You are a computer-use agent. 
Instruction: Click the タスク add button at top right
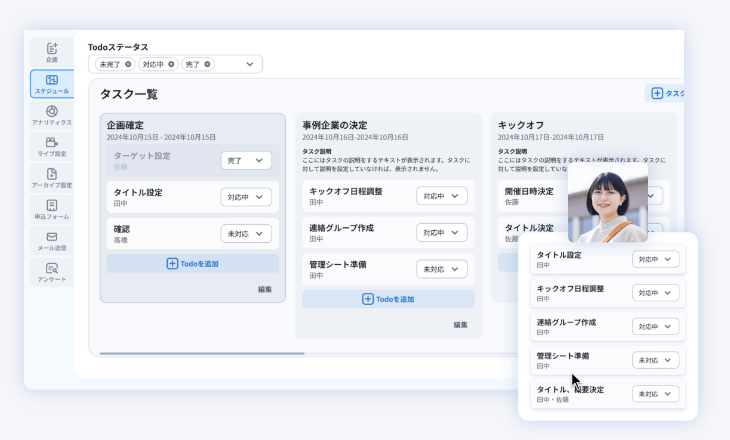(x=665, y=93)
